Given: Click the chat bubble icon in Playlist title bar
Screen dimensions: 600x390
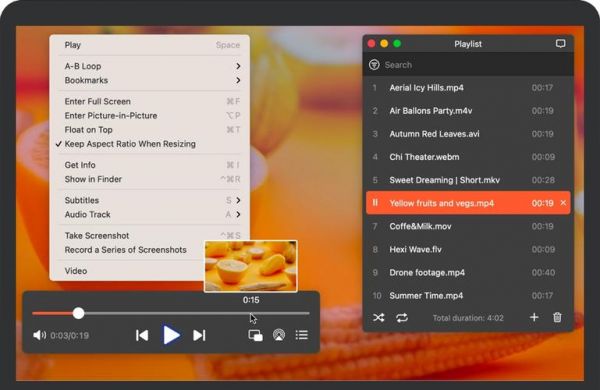Looking at the screenshot, I should point(560,44).
